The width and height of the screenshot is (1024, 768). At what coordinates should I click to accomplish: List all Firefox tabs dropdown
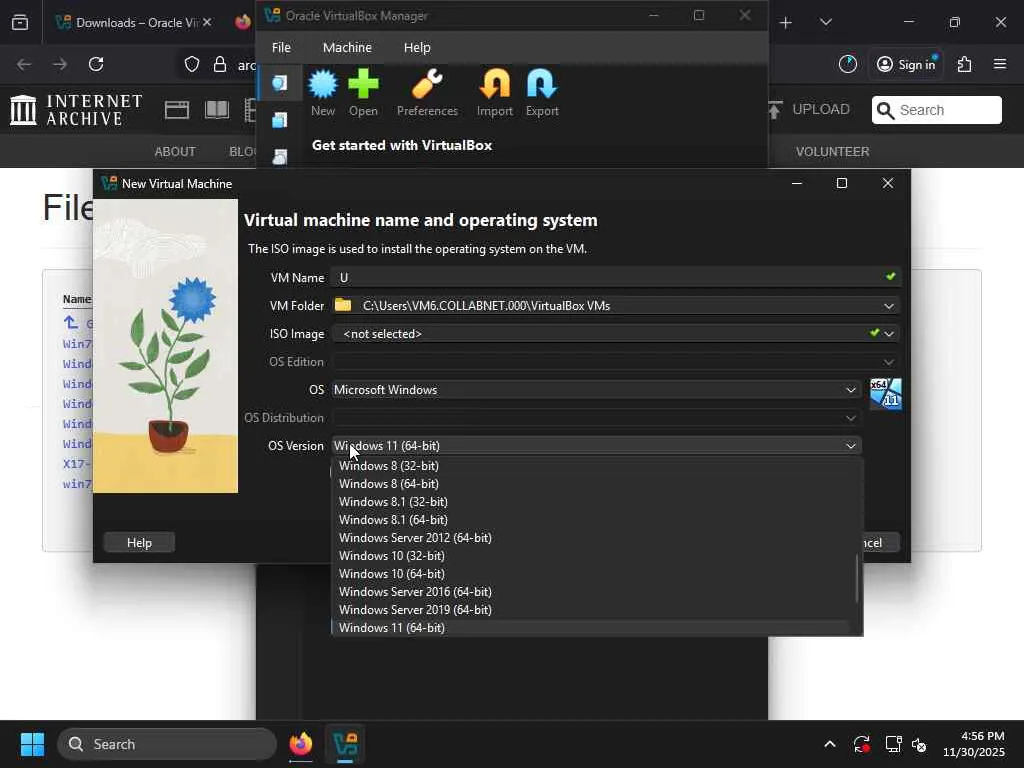825,22
